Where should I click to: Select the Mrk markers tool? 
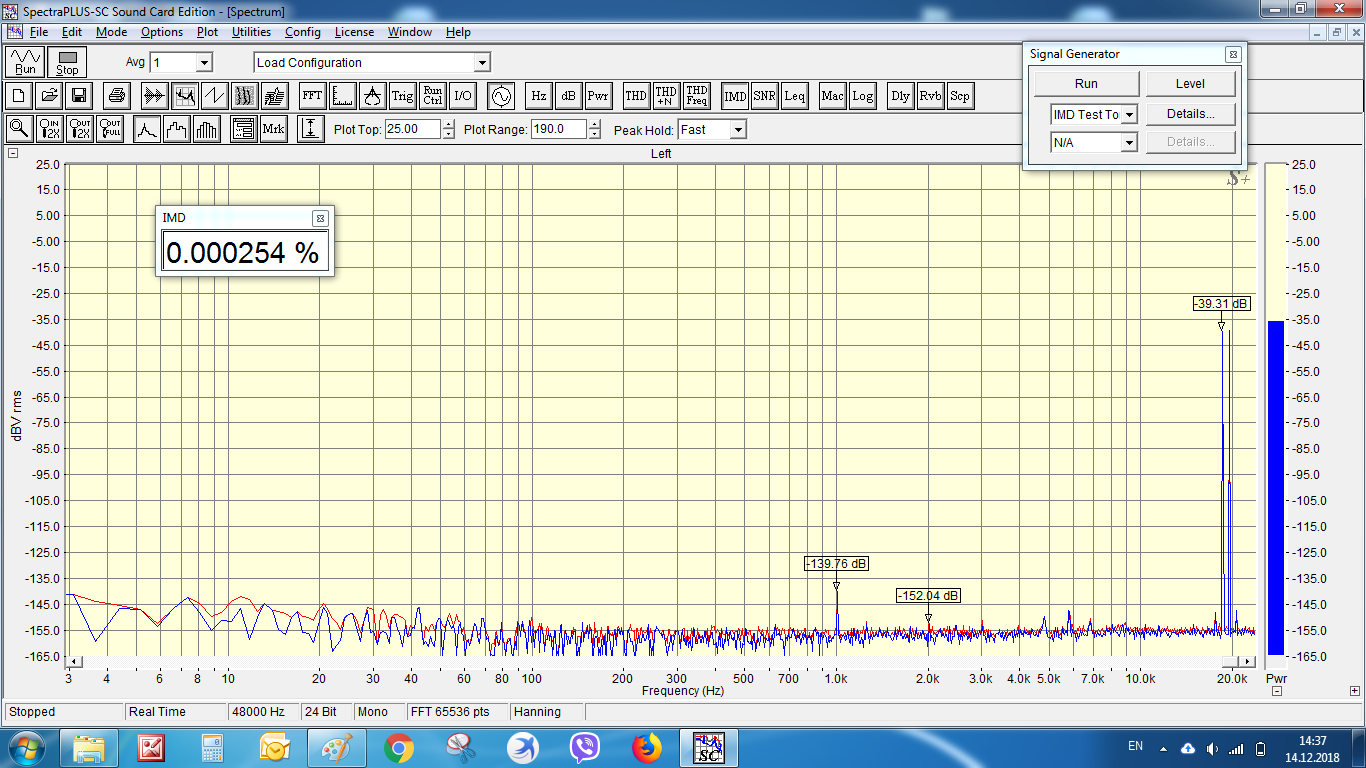[273, 129]
